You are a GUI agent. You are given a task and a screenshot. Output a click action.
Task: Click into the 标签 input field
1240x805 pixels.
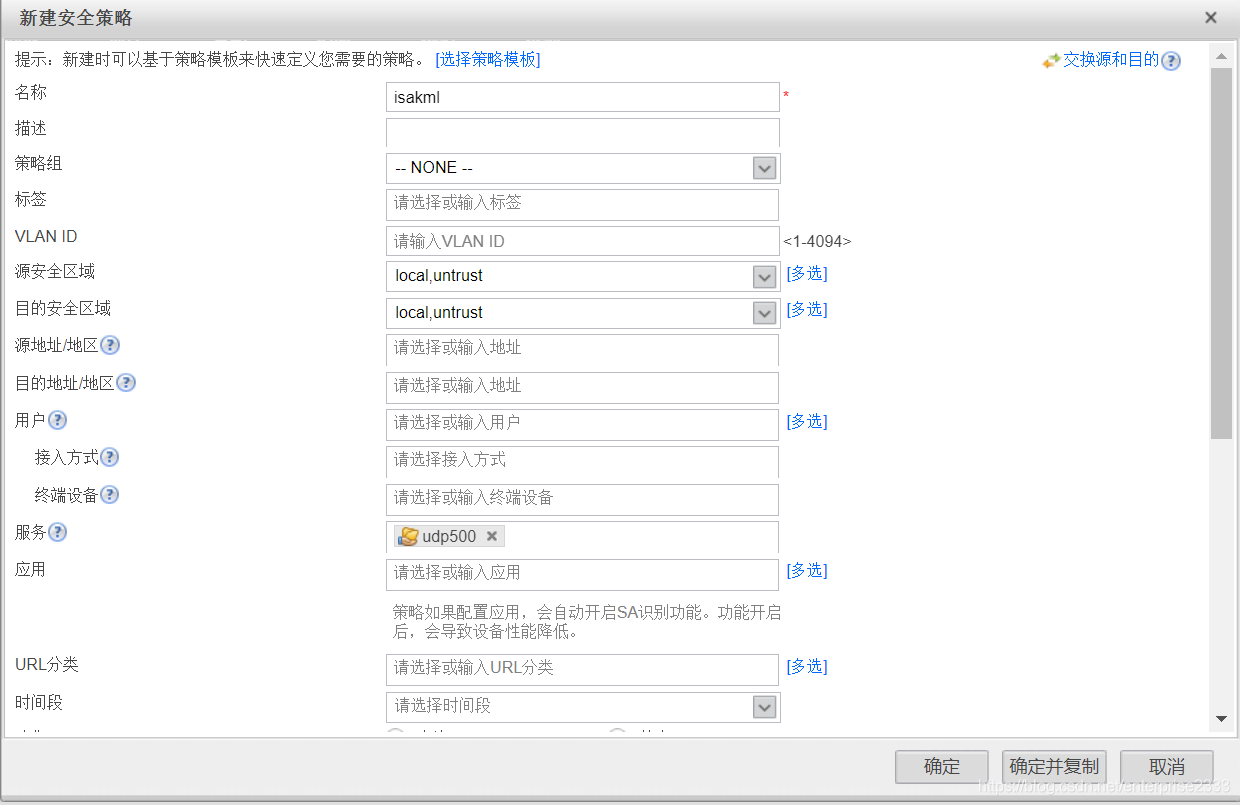tap(583, 205)
